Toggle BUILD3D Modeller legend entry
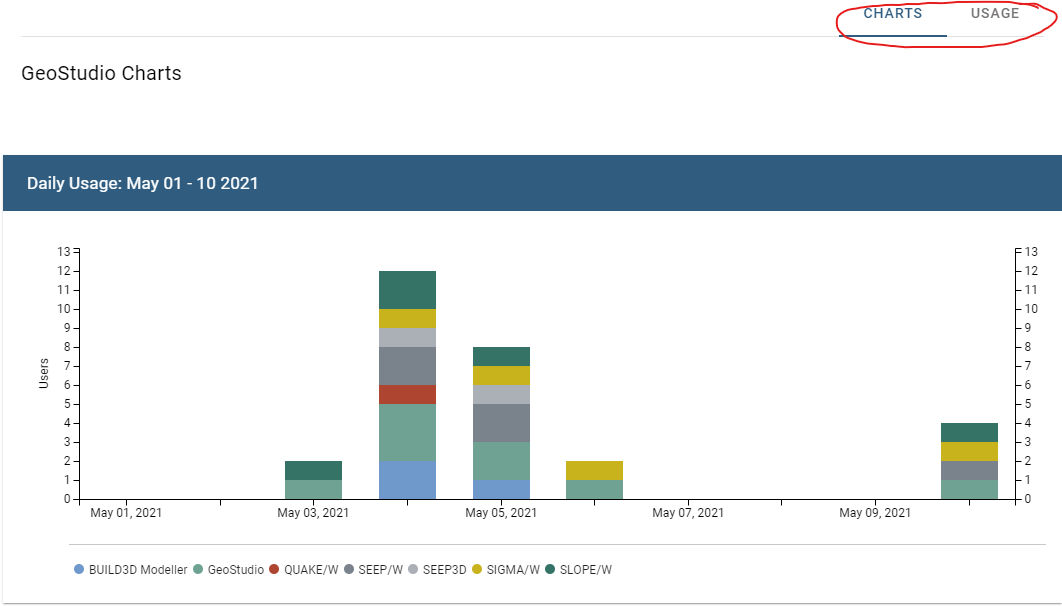Viewport: 1062px width, 606px height. pyautogui.click(x=131, y=569)
